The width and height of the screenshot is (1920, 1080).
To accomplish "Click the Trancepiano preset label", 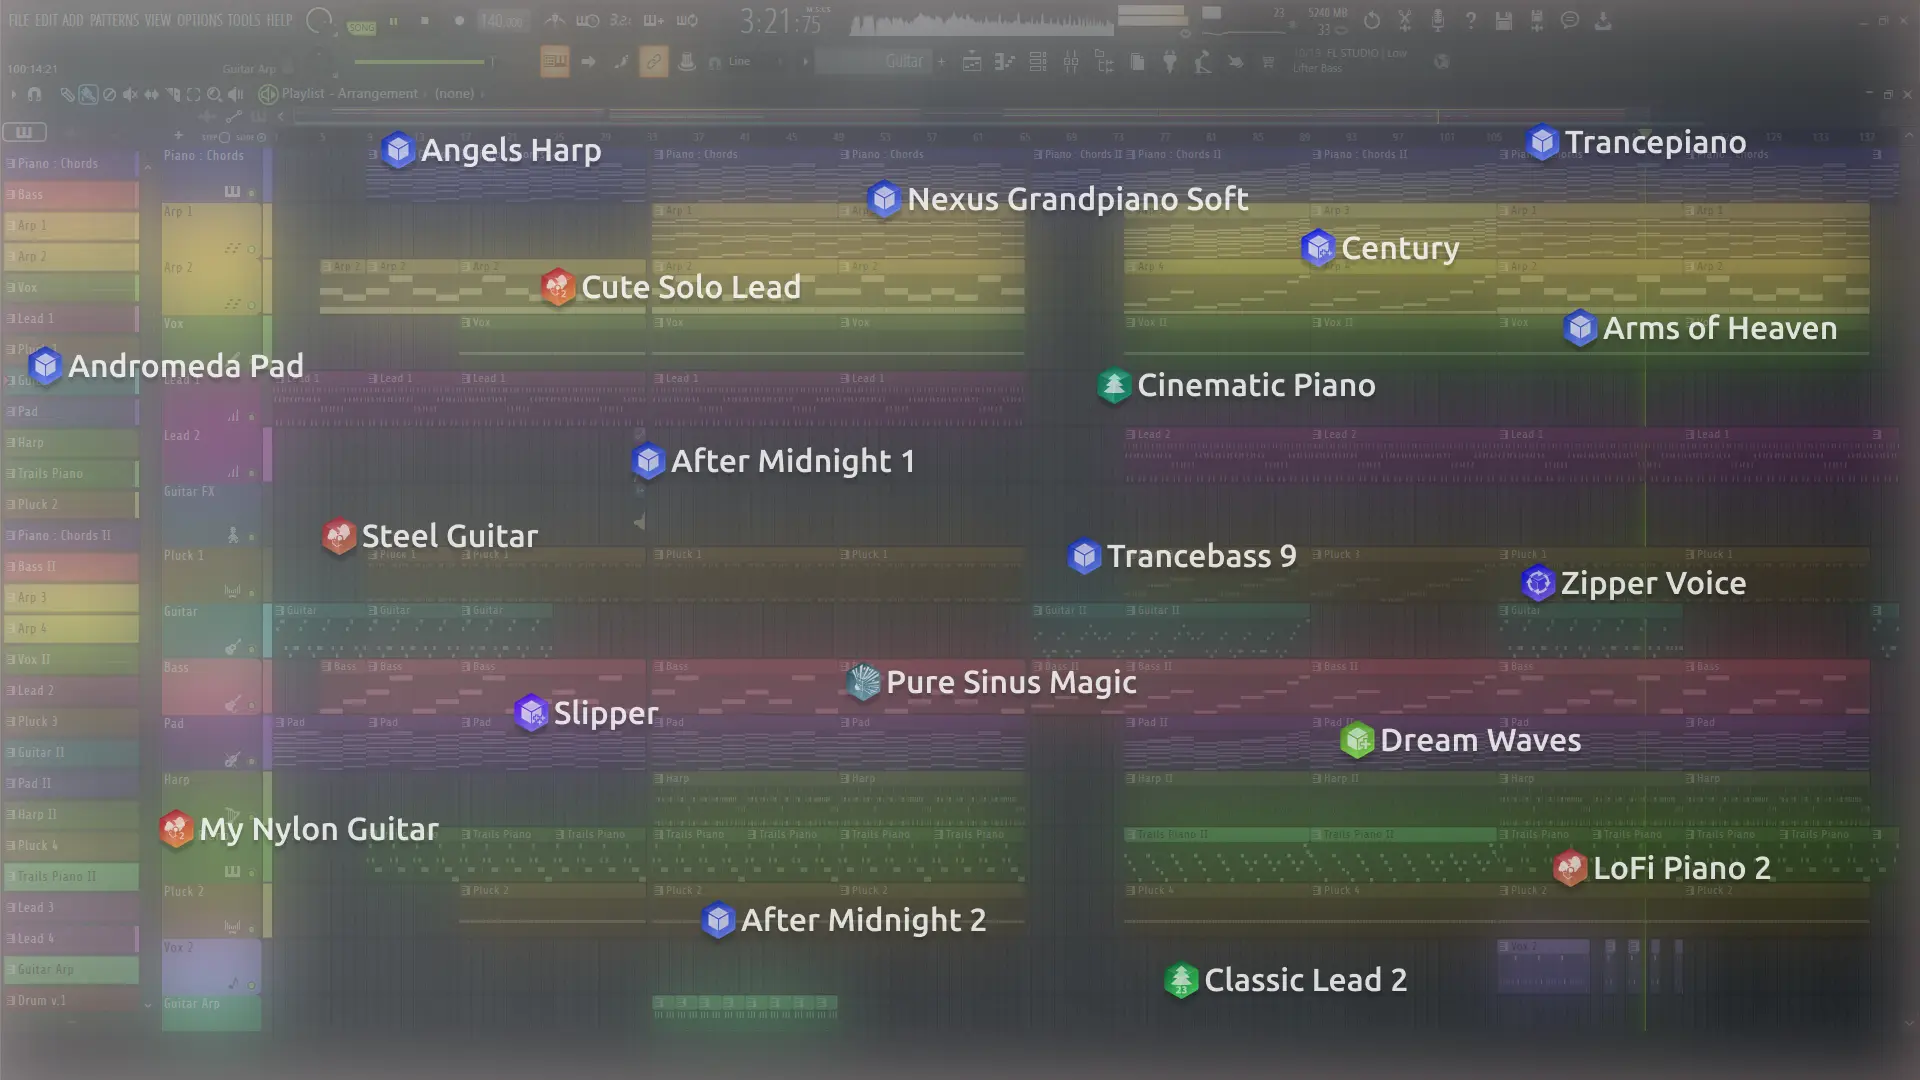I will coord(1655,142).
